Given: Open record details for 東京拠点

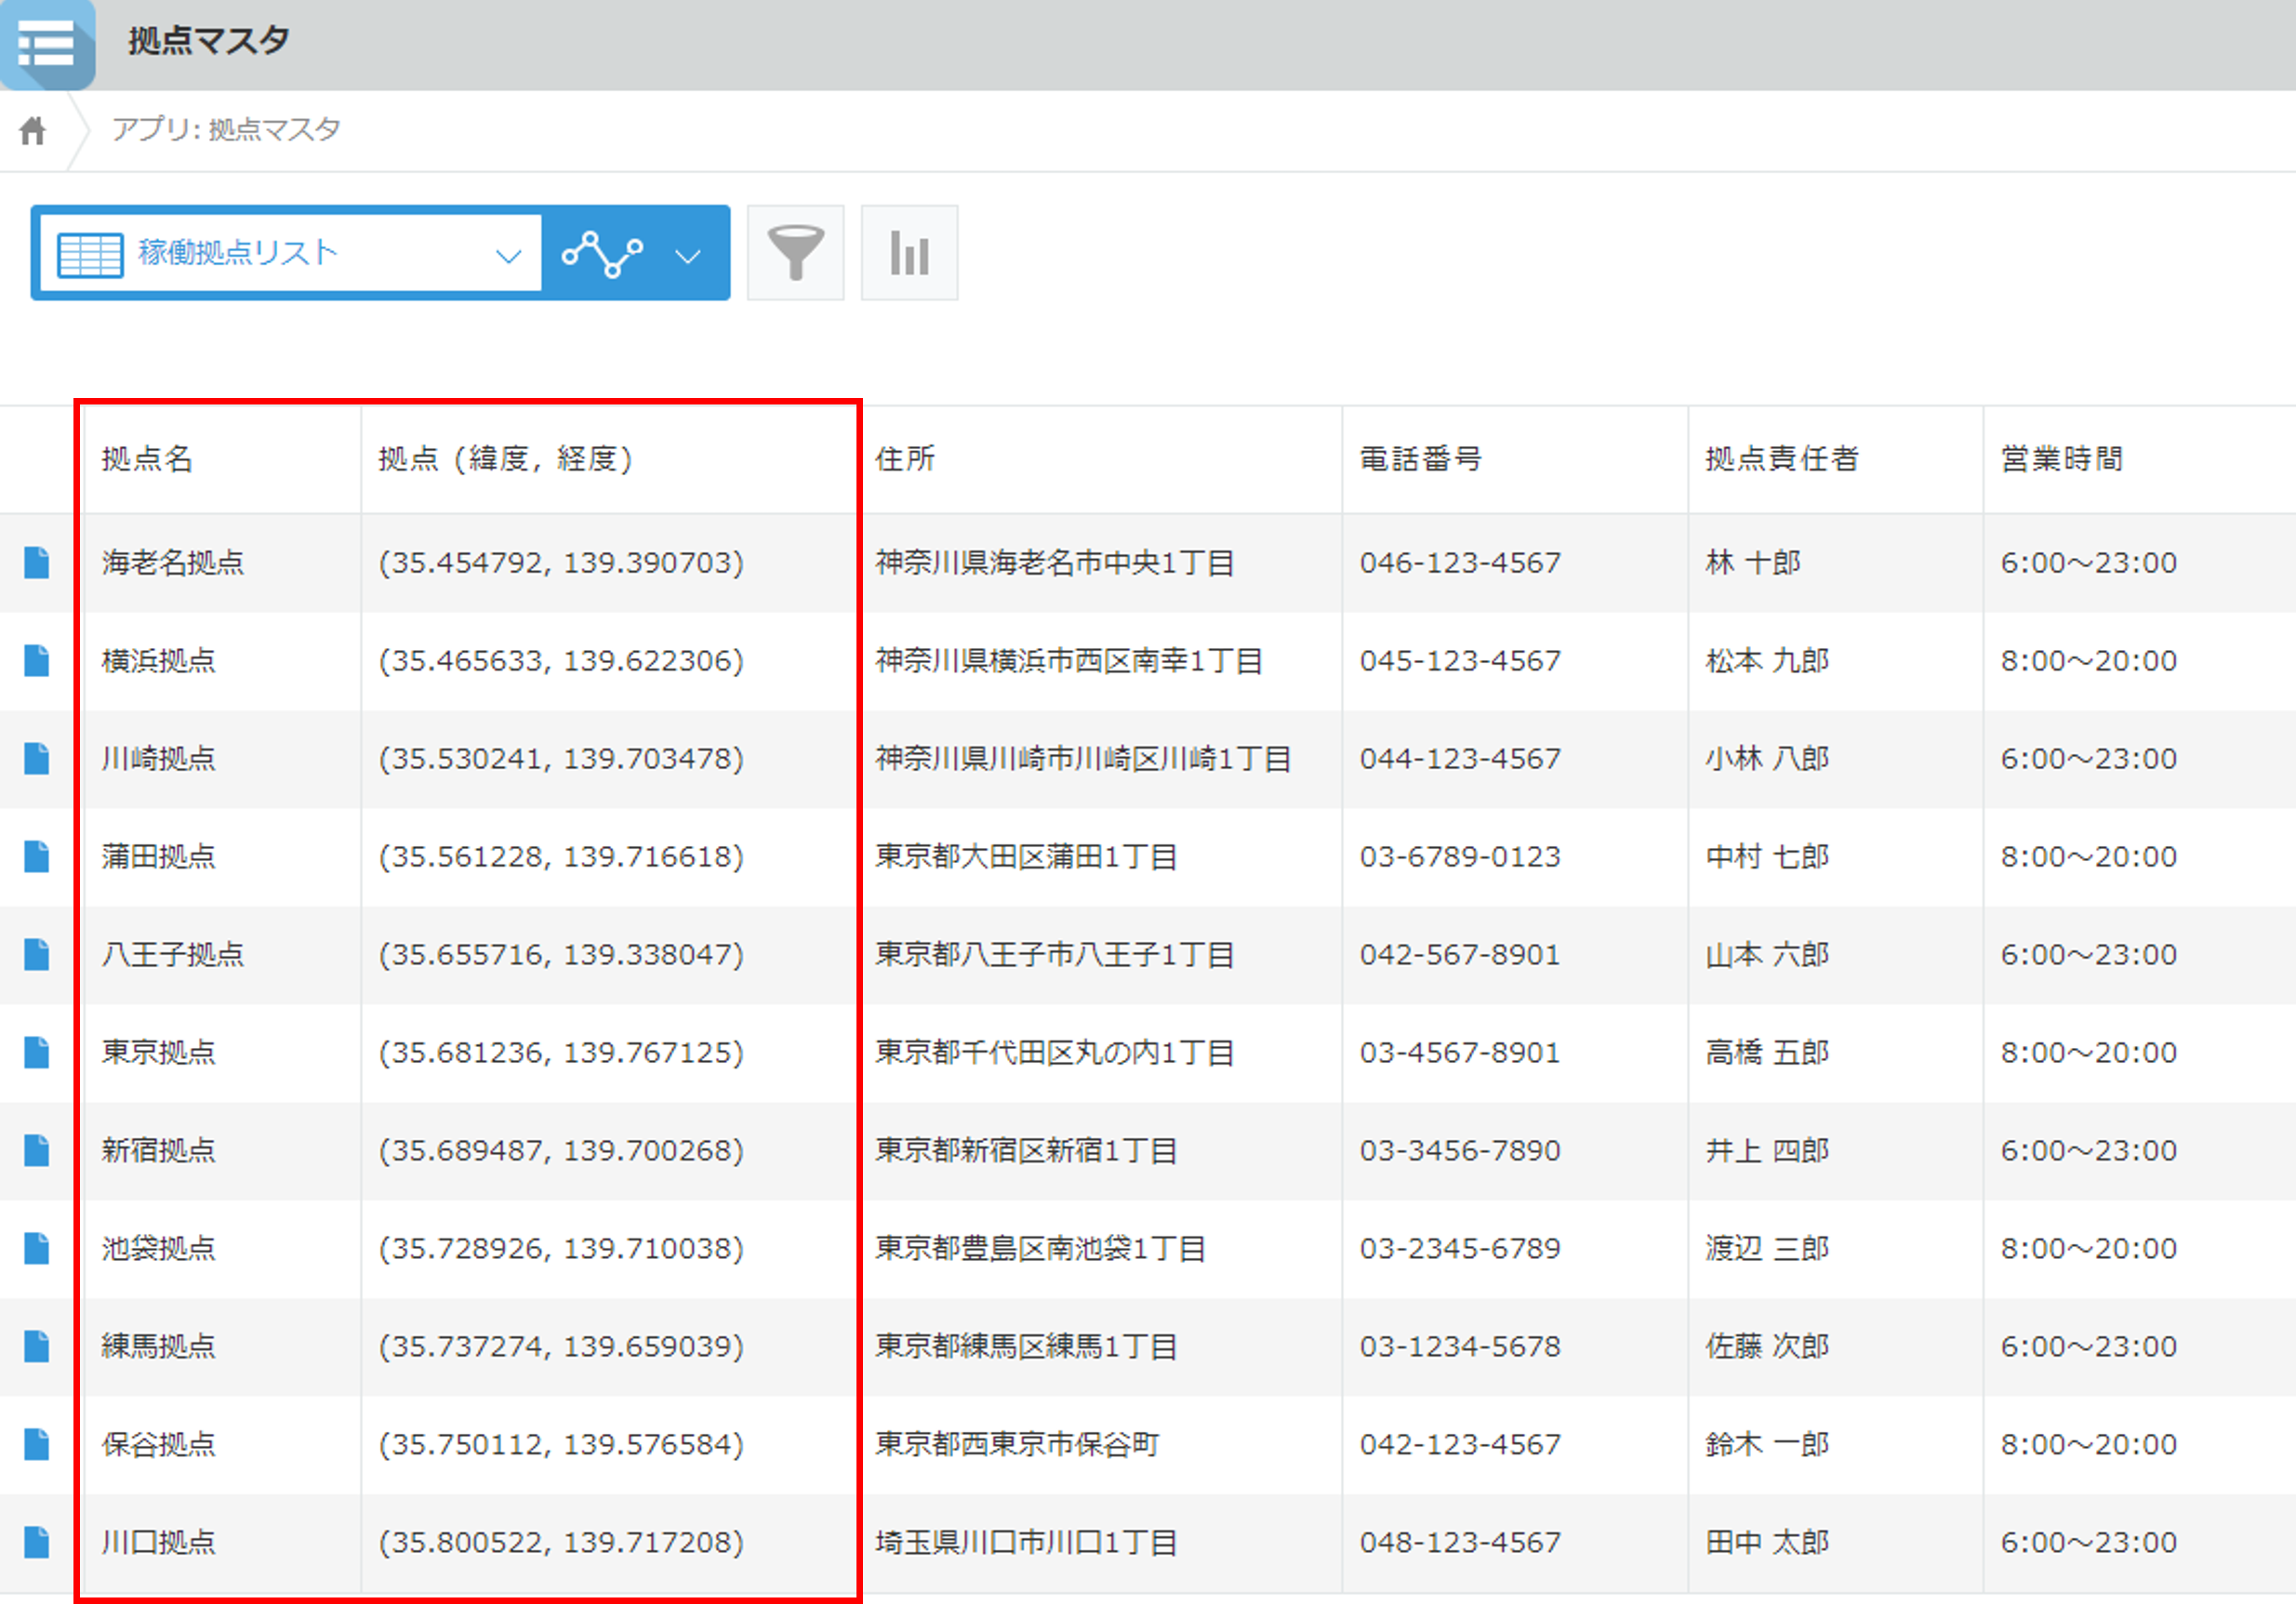Looking at the screenshot, I should click(37, 1053).
